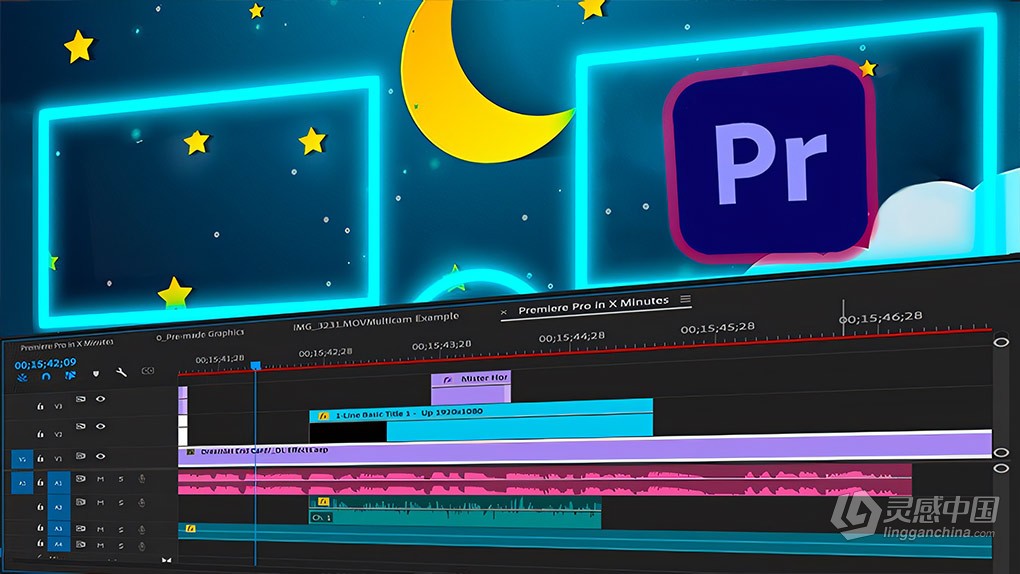
Task: Open Premiere Pro in X Minutes panel menu
Action: tap(686, 299)
